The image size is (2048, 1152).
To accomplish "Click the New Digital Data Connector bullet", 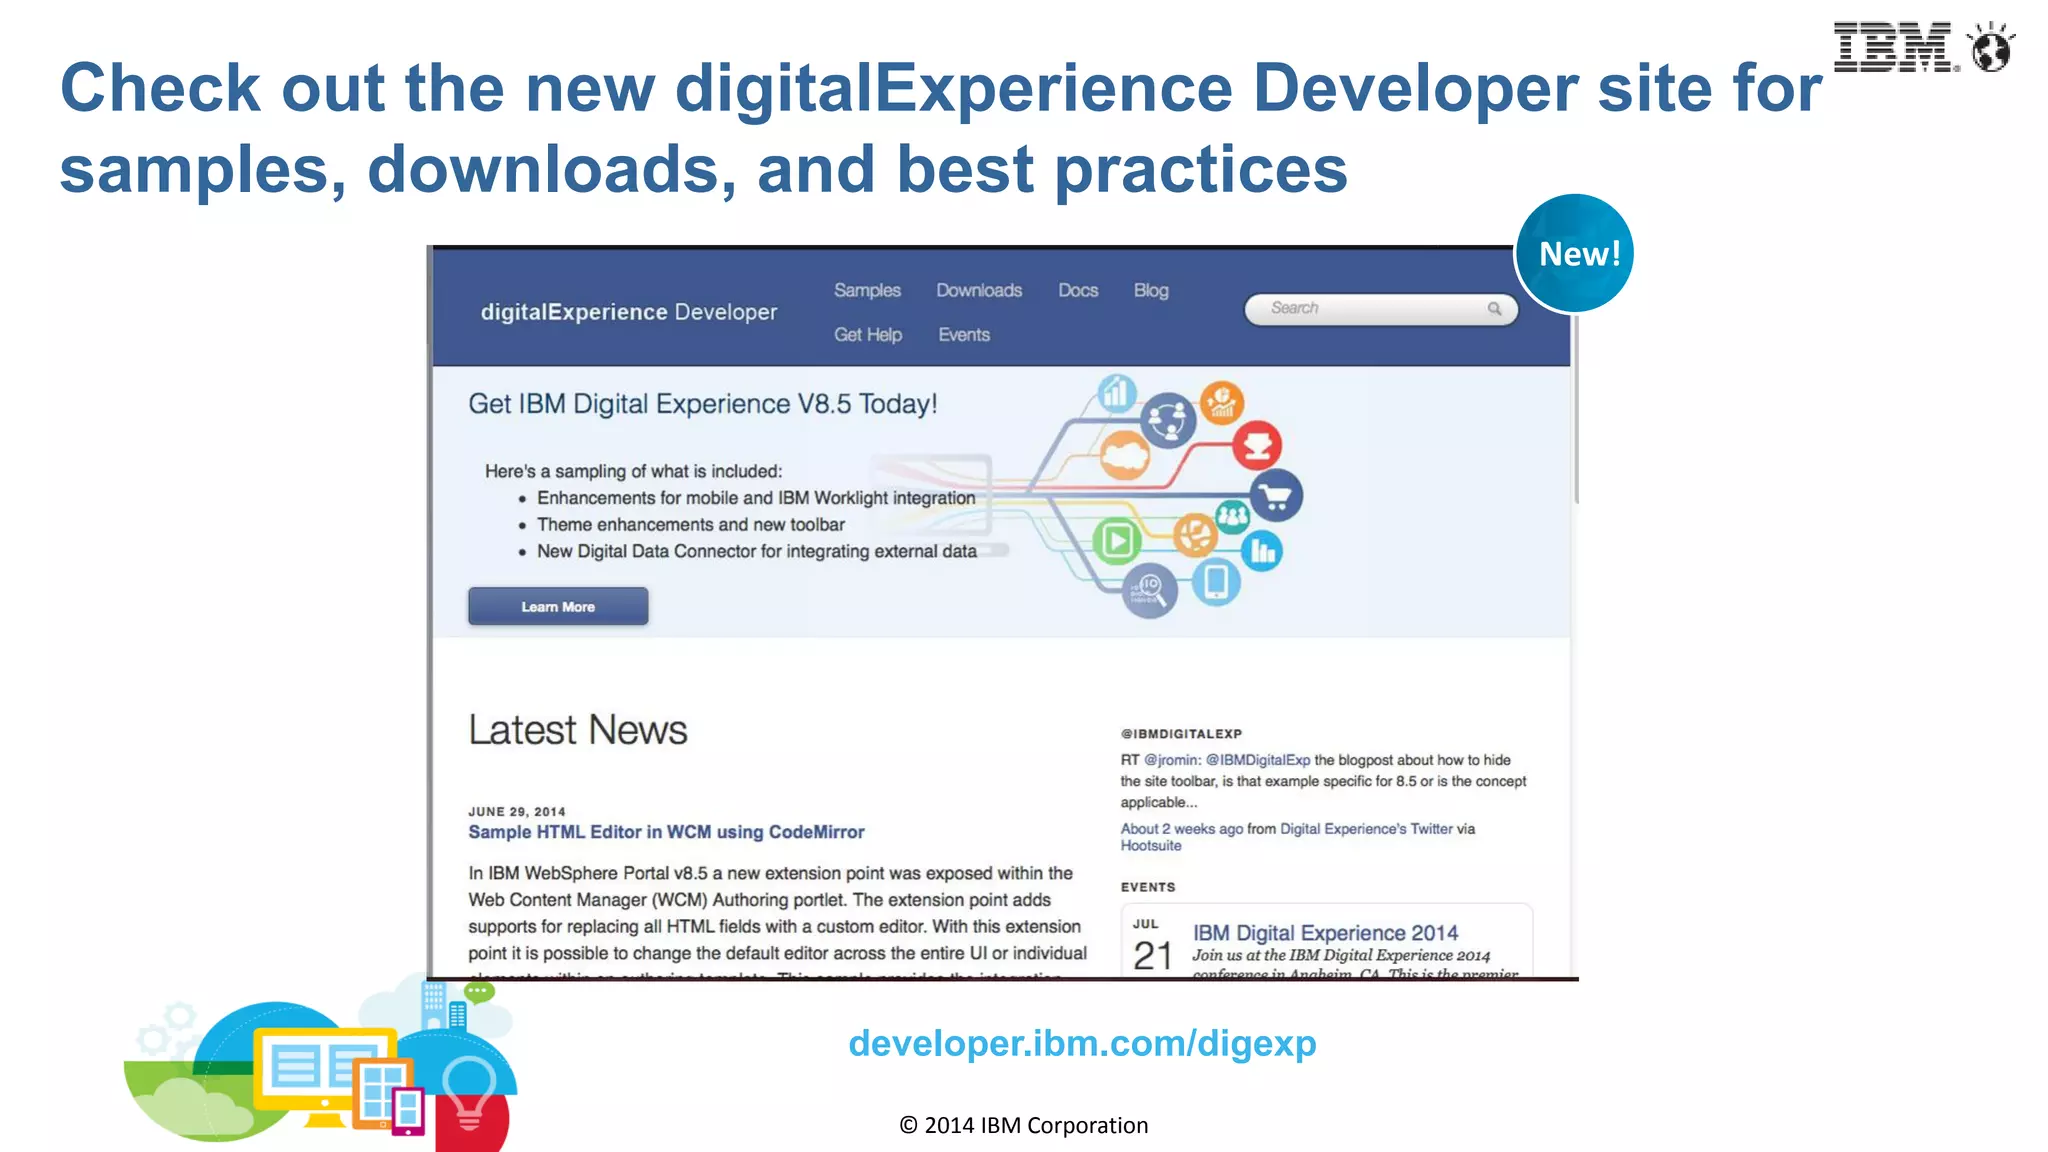I will point(757,552).
